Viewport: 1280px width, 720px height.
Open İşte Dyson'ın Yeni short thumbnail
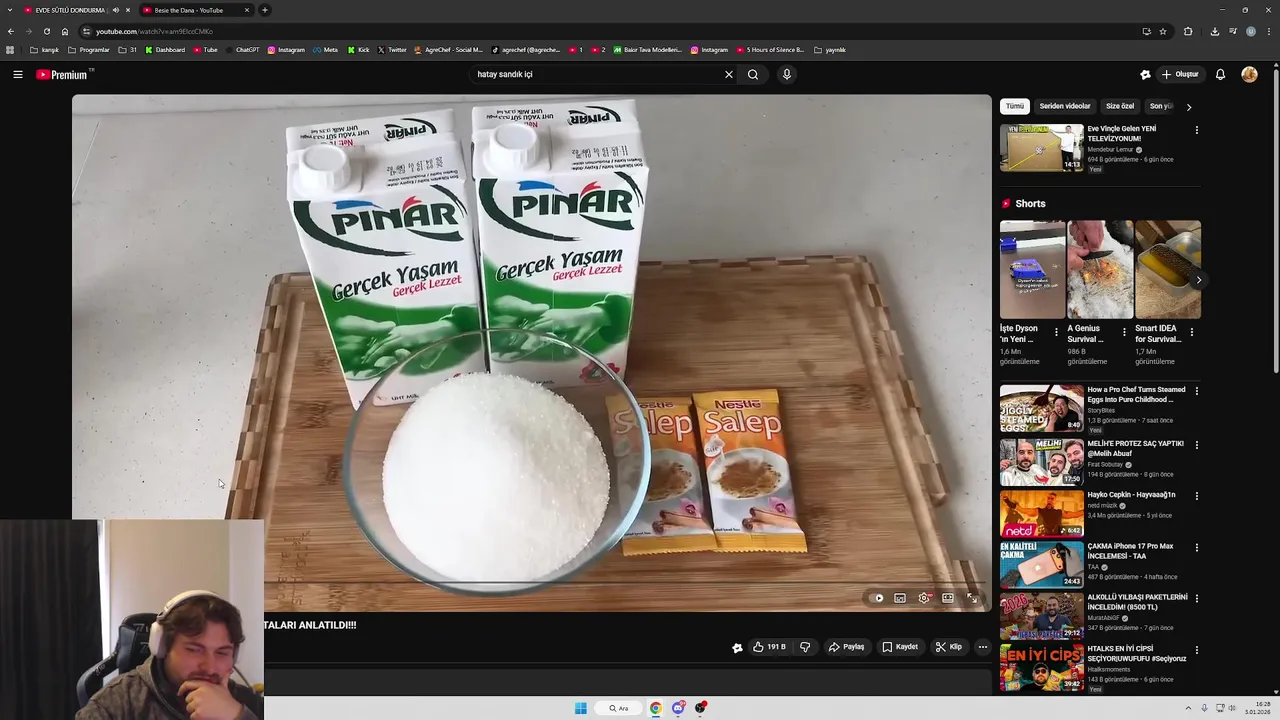click(1032, 269)
